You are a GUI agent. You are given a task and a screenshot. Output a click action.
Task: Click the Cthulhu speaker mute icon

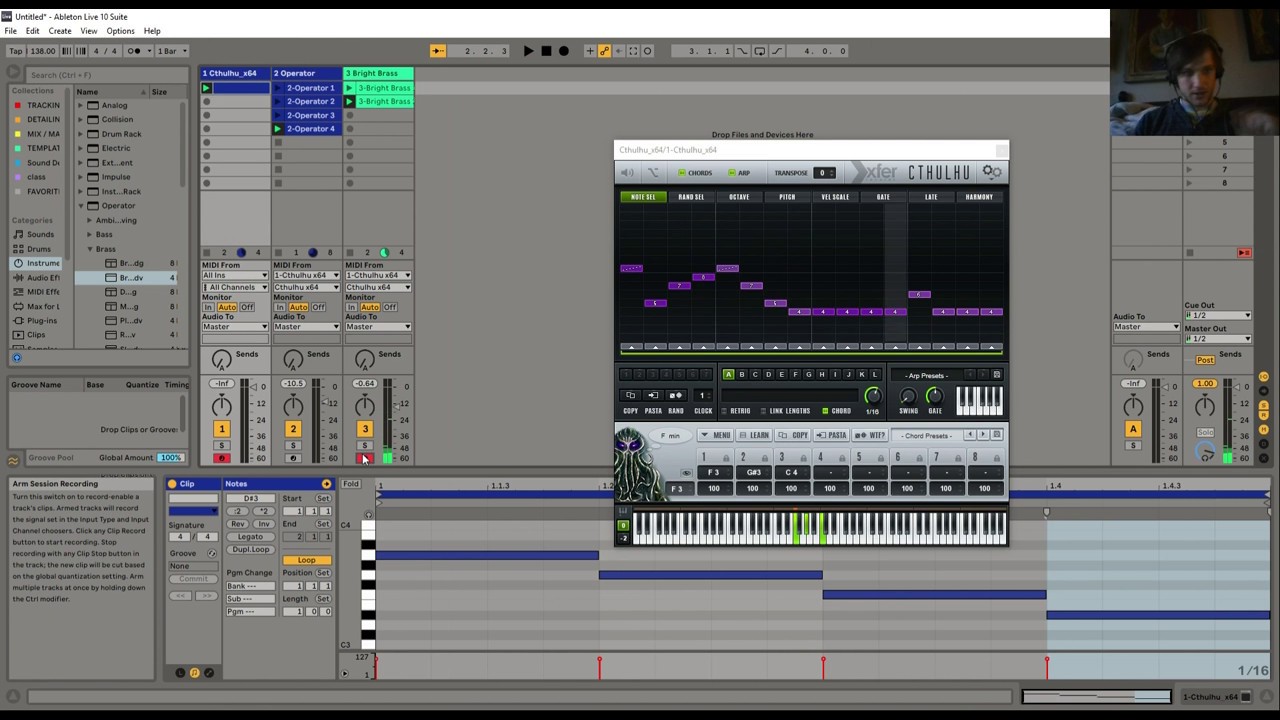tap(627, 173)
